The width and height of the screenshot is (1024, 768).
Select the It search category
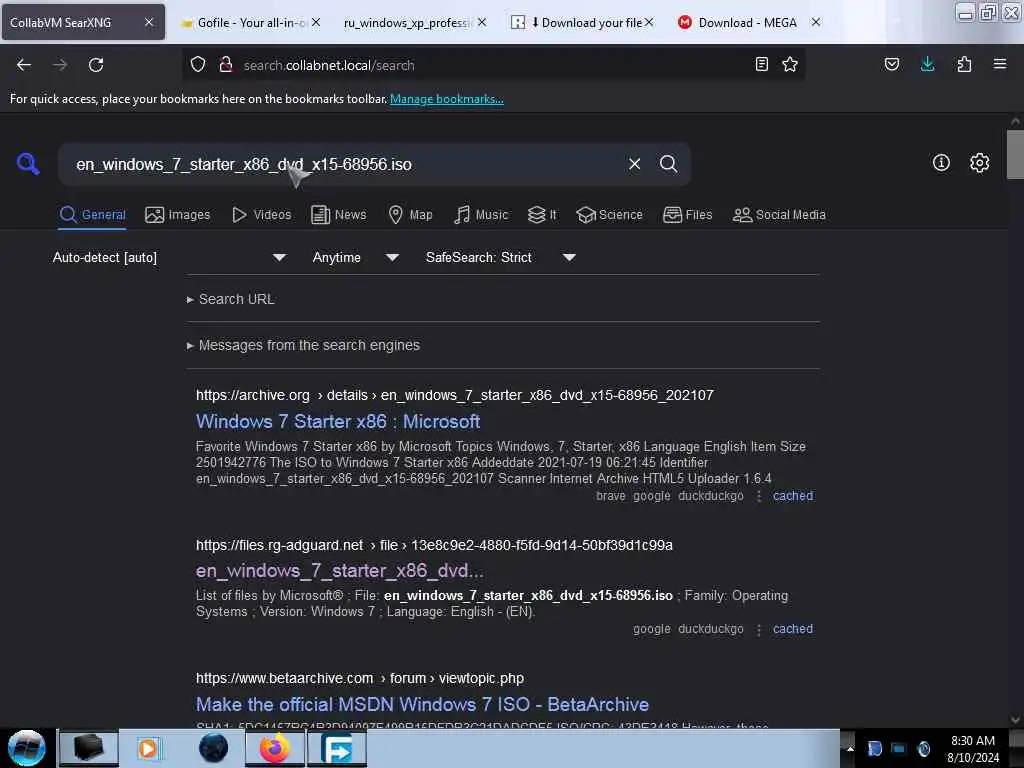click(x=542, y=214)
